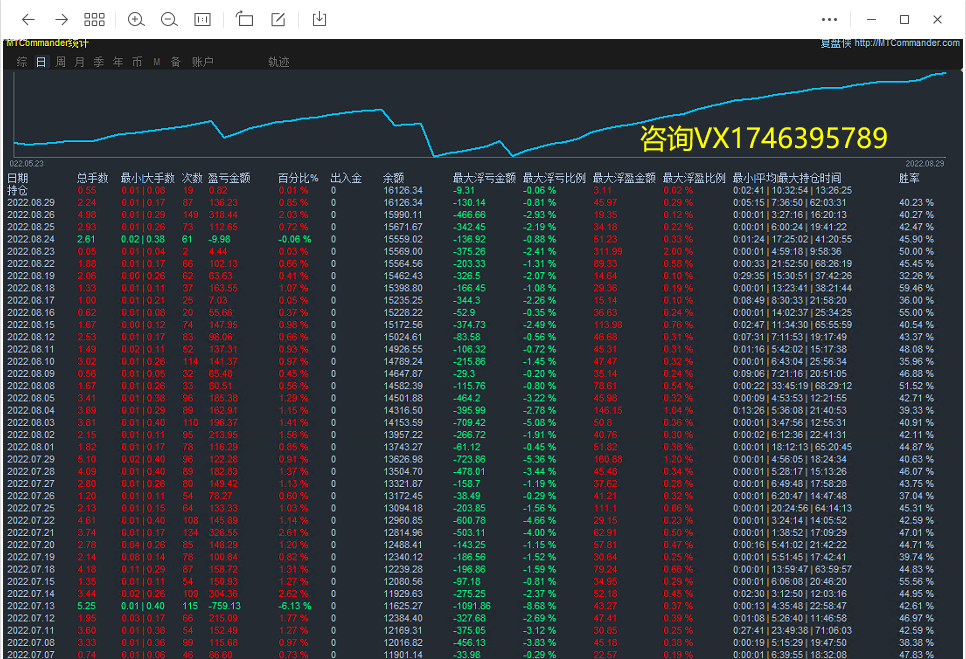This screenshot has width=966, height=659.
Task: Select the 2022.08.03 date row
Action: point(31,422)
